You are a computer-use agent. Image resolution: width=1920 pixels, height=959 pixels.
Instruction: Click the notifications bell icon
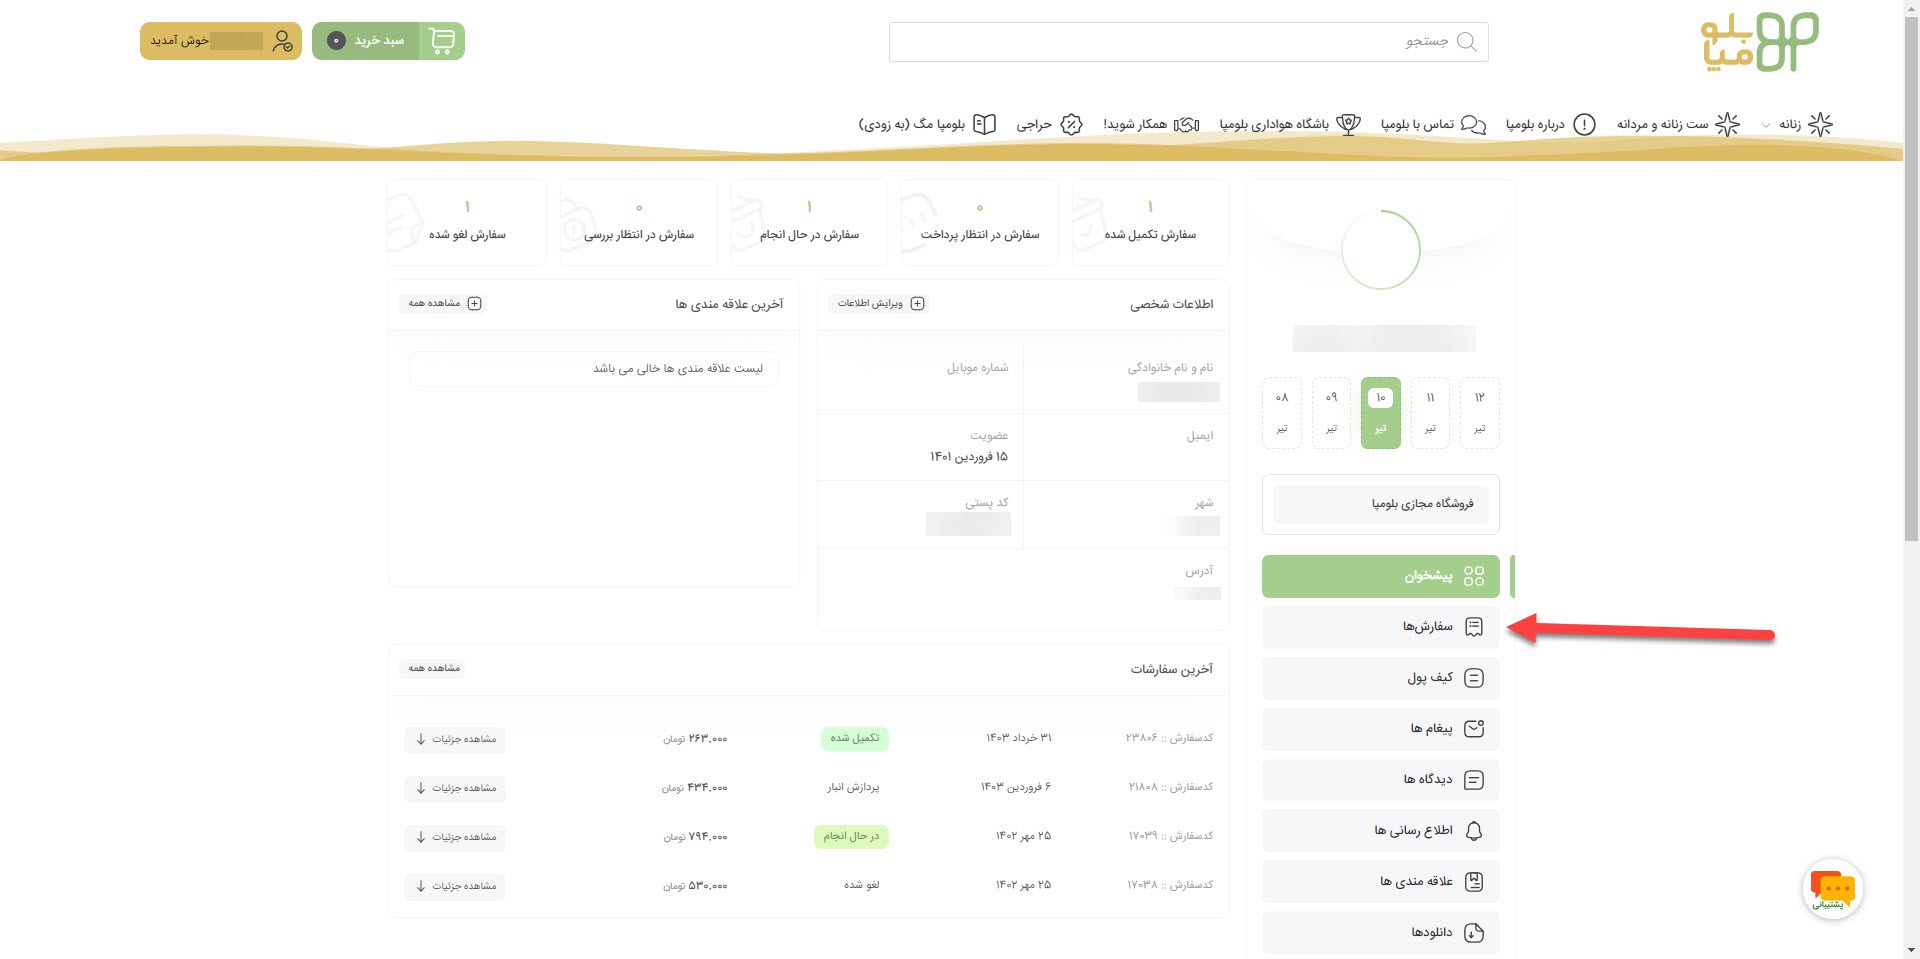pos(1473,831)
